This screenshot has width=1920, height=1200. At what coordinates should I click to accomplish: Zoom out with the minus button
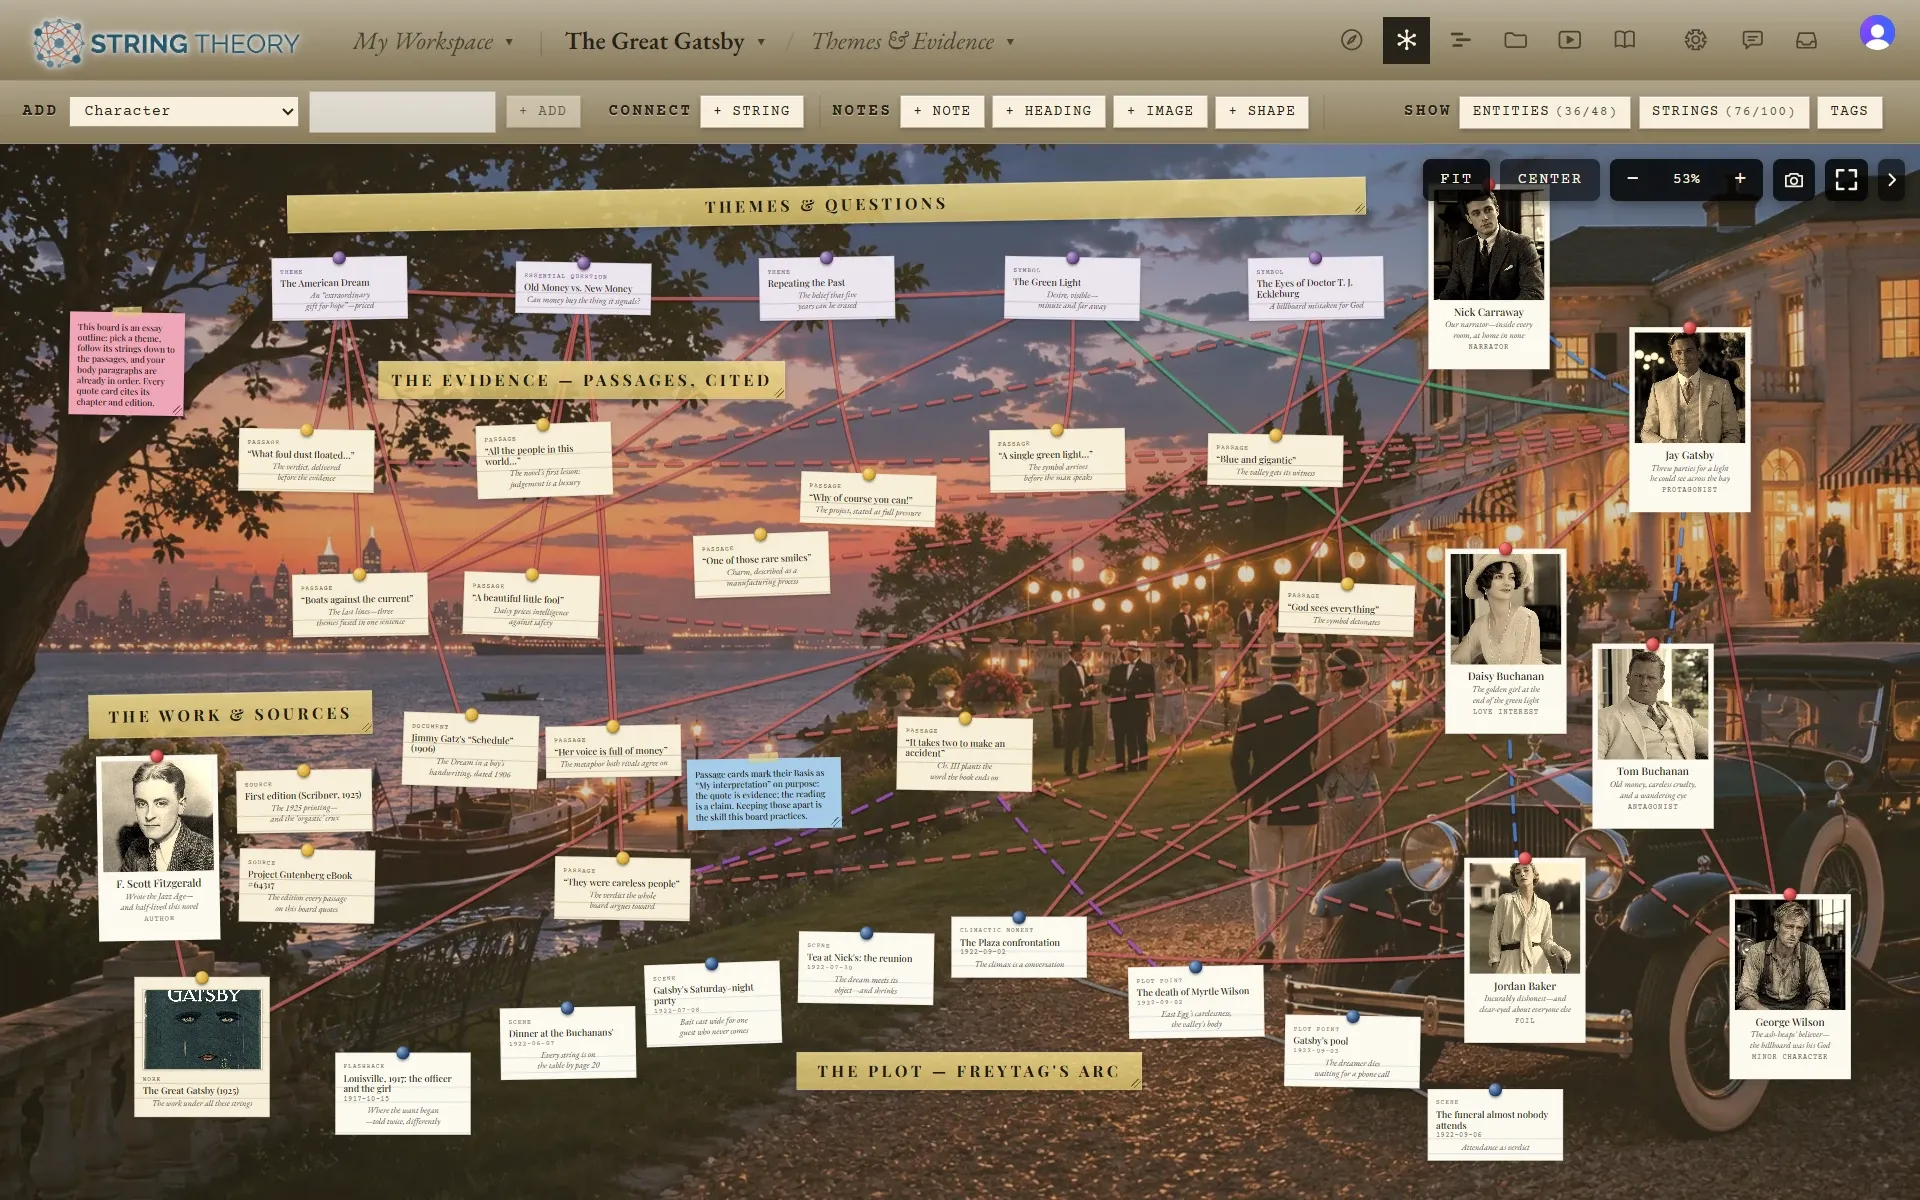pos(1632,179)
